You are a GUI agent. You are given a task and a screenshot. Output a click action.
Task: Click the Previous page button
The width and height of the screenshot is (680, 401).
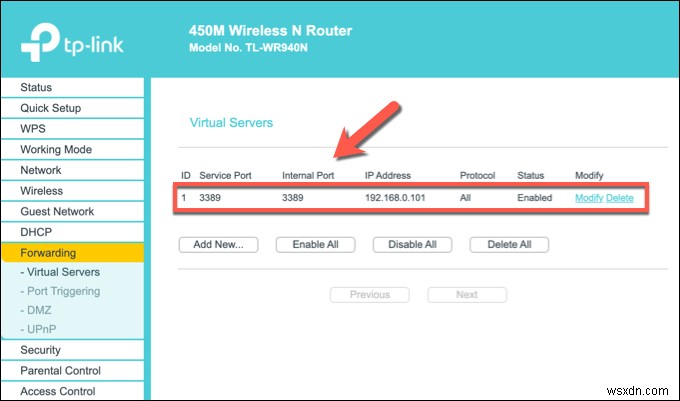(x=369, y=295)
